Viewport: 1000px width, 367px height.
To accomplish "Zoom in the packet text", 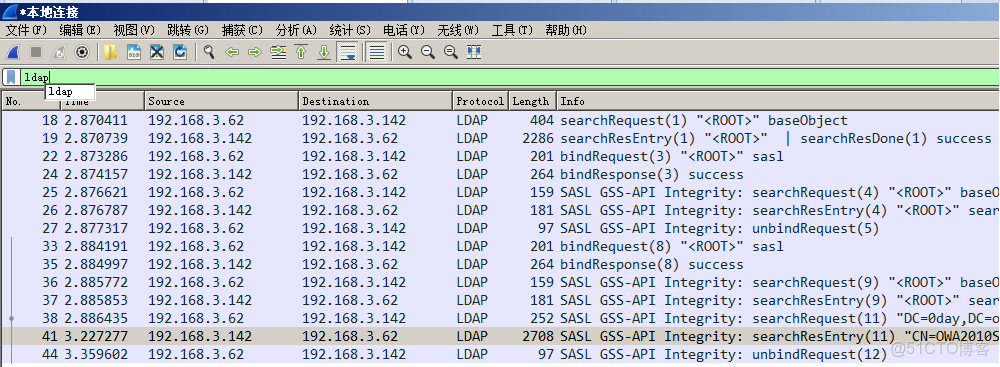I will (404, 52).
